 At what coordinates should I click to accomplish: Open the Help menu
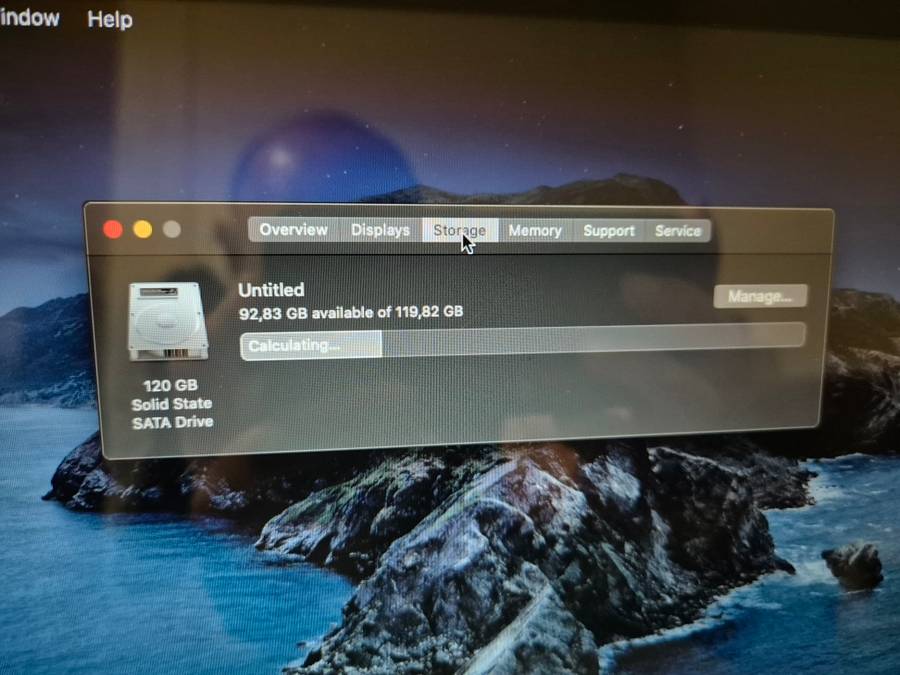(x=109, y=19)
